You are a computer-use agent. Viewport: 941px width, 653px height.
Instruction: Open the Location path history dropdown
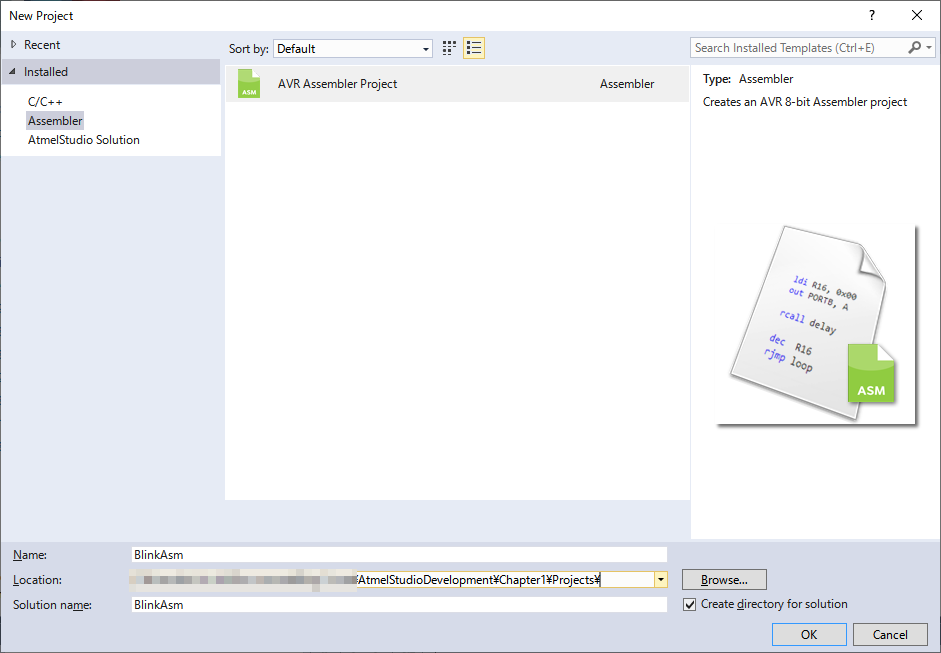pos(661,580)
